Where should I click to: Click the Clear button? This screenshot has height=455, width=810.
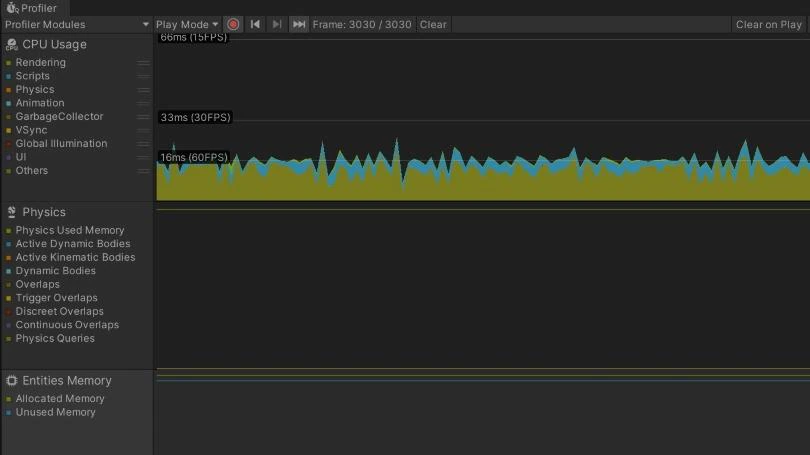pos(433,24)
